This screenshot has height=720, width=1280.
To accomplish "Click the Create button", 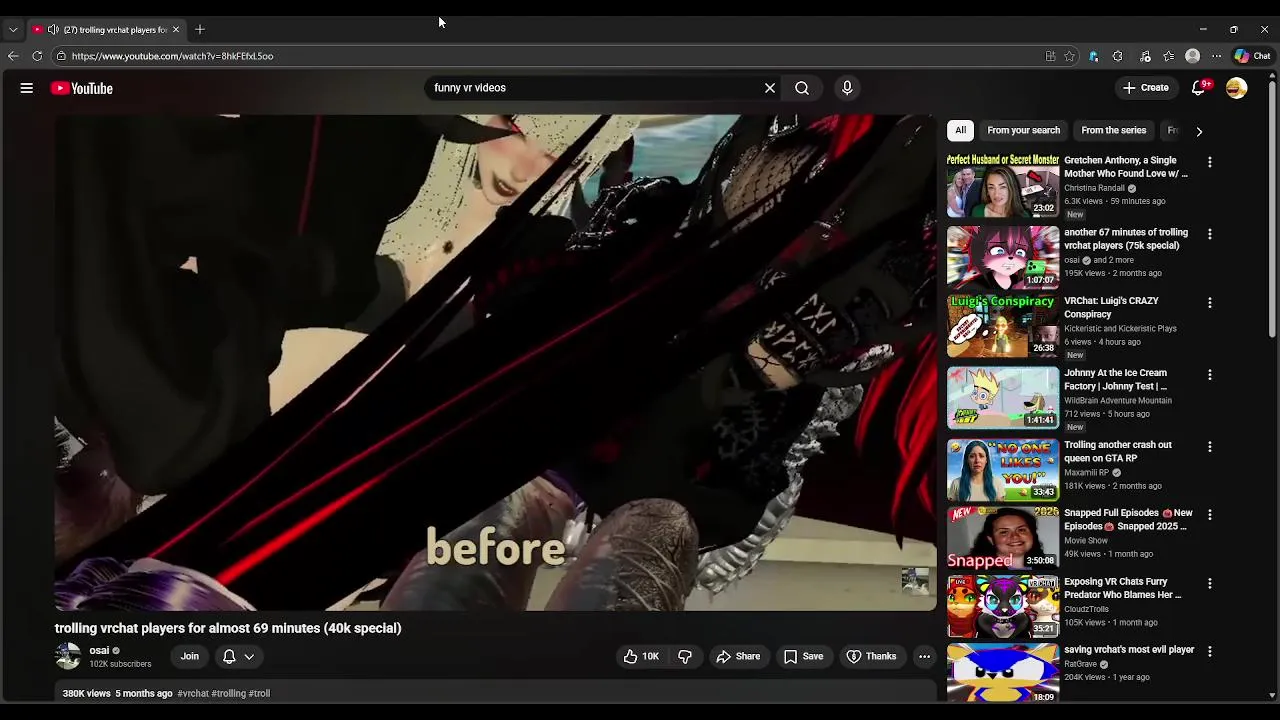I will (x=1145, y=88).
